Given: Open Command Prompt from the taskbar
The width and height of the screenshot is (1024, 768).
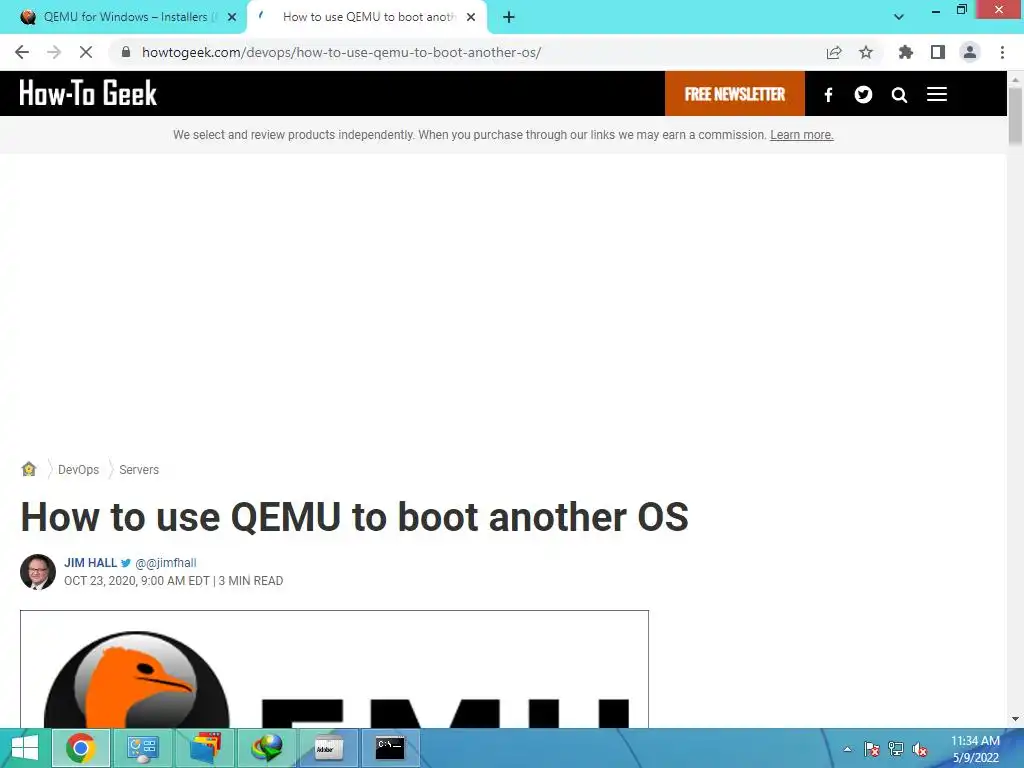Looking at the screenshot, I should click(390, 748).
